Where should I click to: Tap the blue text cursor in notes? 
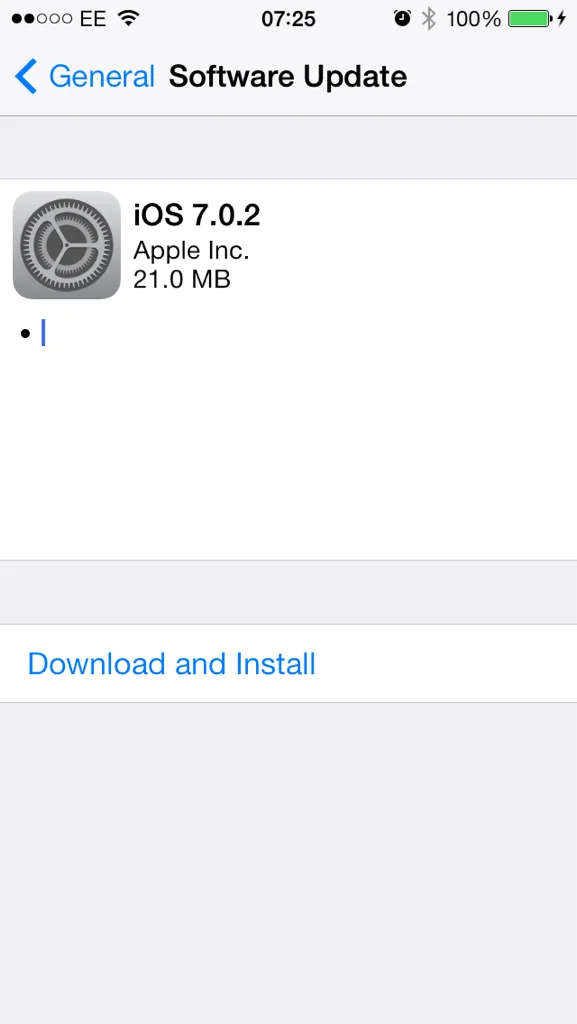43,332
